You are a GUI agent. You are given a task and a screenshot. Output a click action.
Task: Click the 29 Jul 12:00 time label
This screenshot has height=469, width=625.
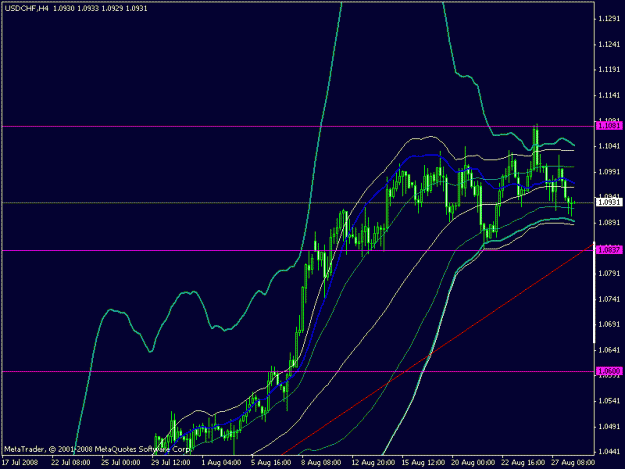[x=171, y=462]
